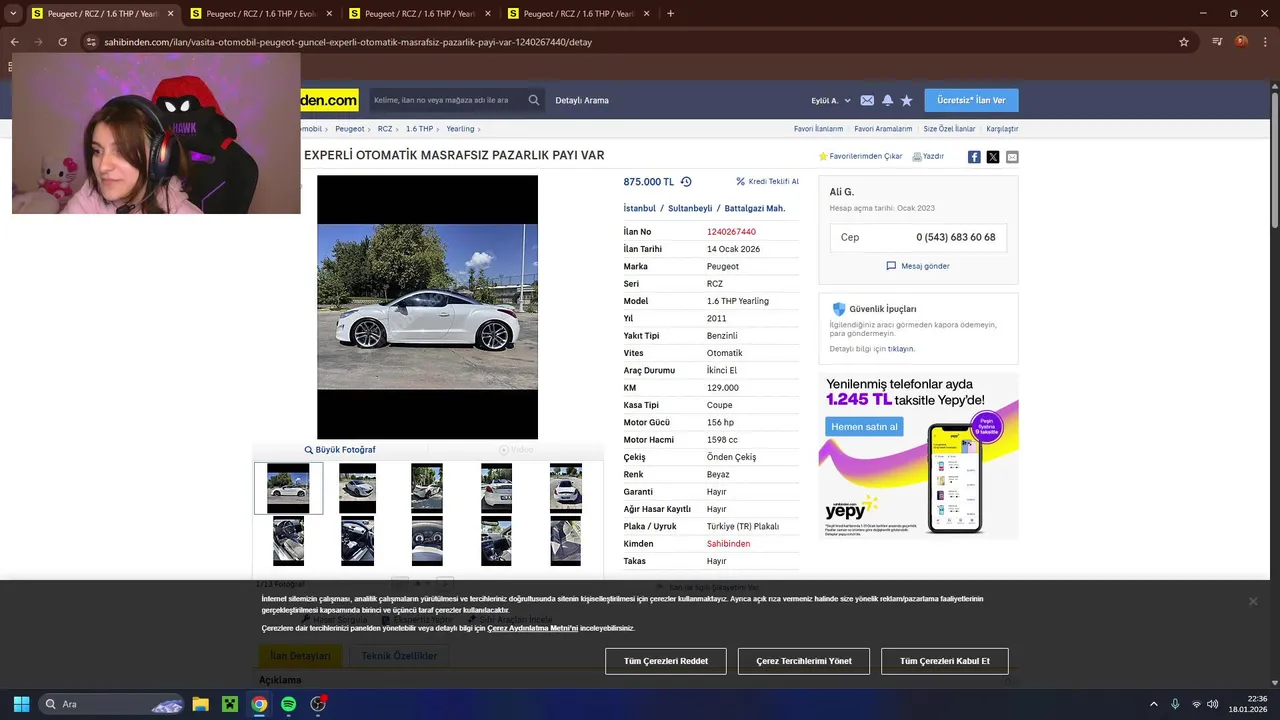Open Chrome profile avatar
The height and width of the screenshot is (720, 1280).
click(x=1241, y=42)
